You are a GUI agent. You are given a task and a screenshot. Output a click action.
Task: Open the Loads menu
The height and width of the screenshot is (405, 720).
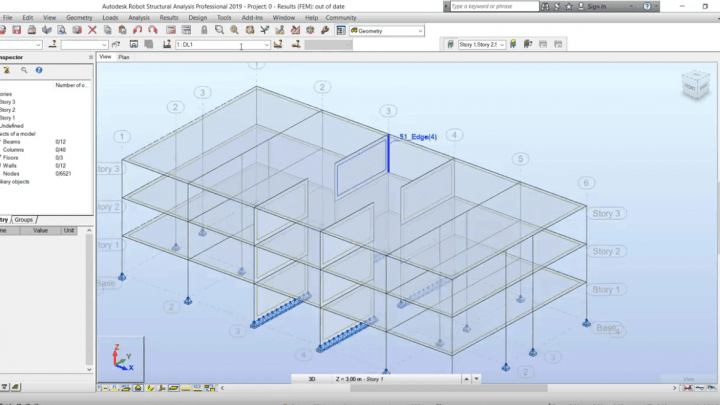pos(110,17)
